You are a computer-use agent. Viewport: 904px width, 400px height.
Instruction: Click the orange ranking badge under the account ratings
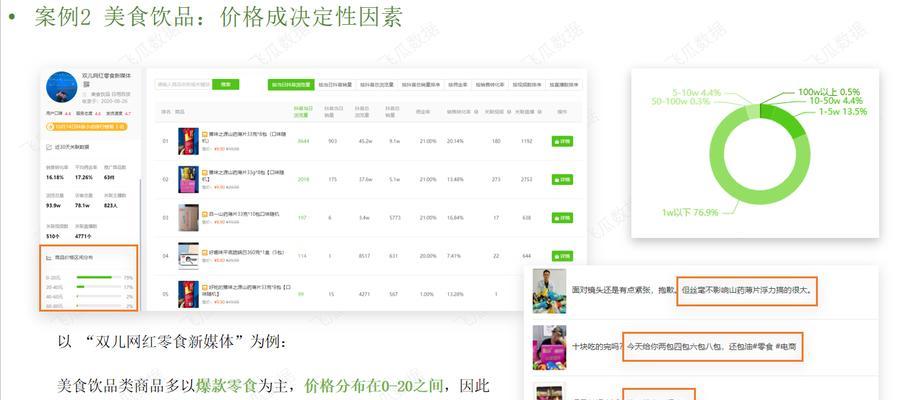point(87,126)
